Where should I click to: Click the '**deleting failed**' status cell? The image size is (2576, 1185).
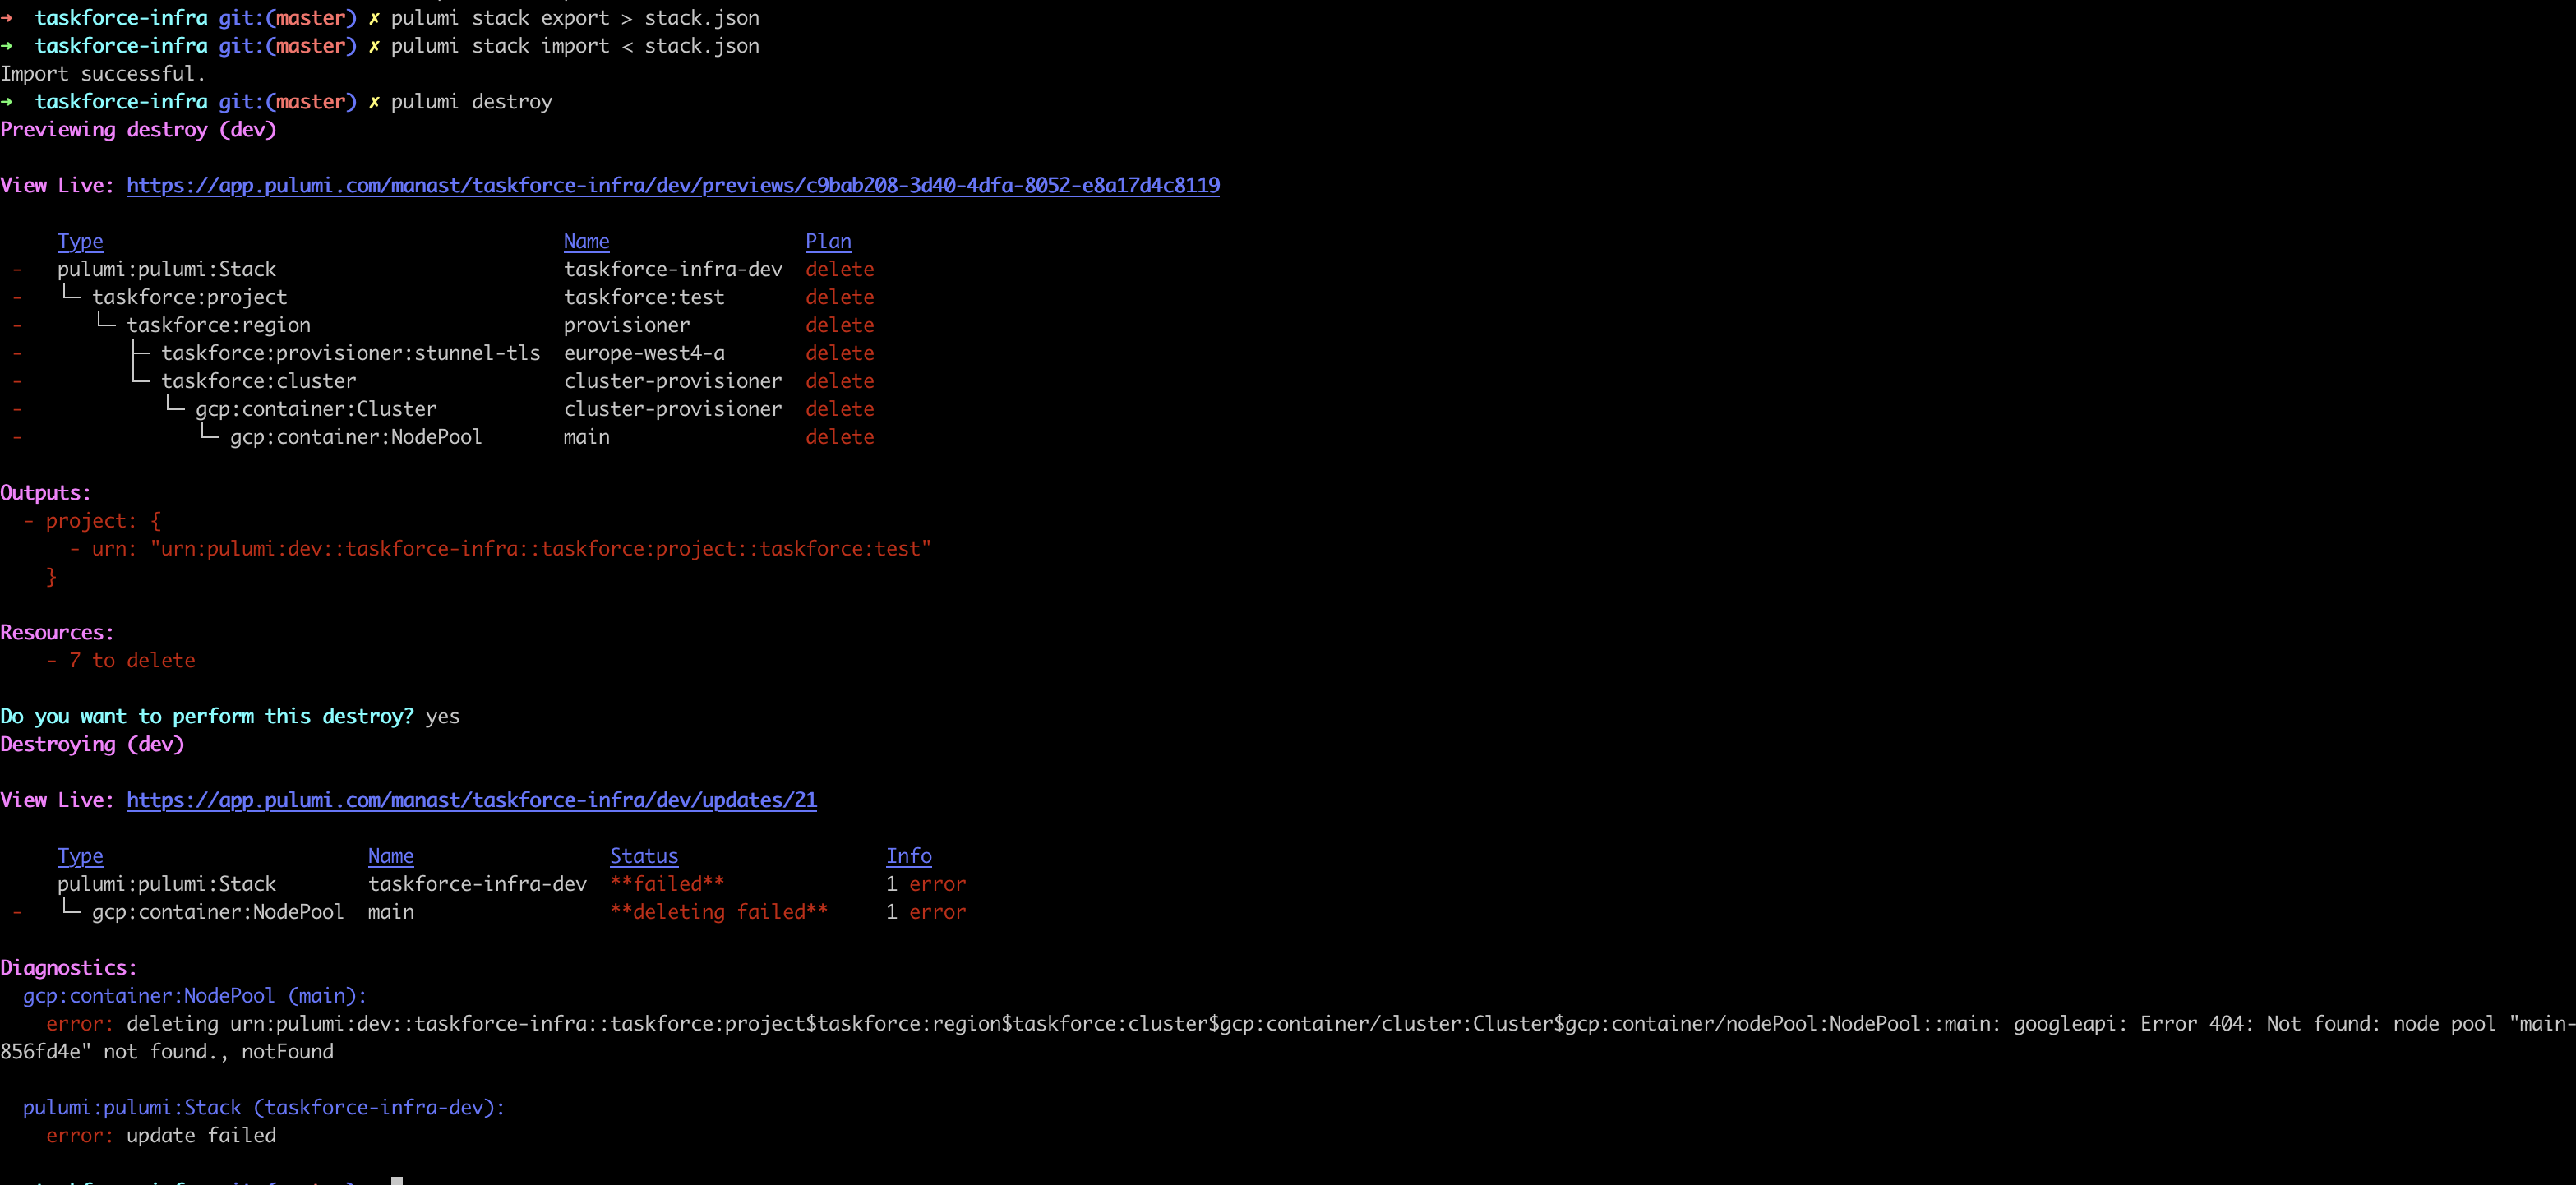click(719, 912)
